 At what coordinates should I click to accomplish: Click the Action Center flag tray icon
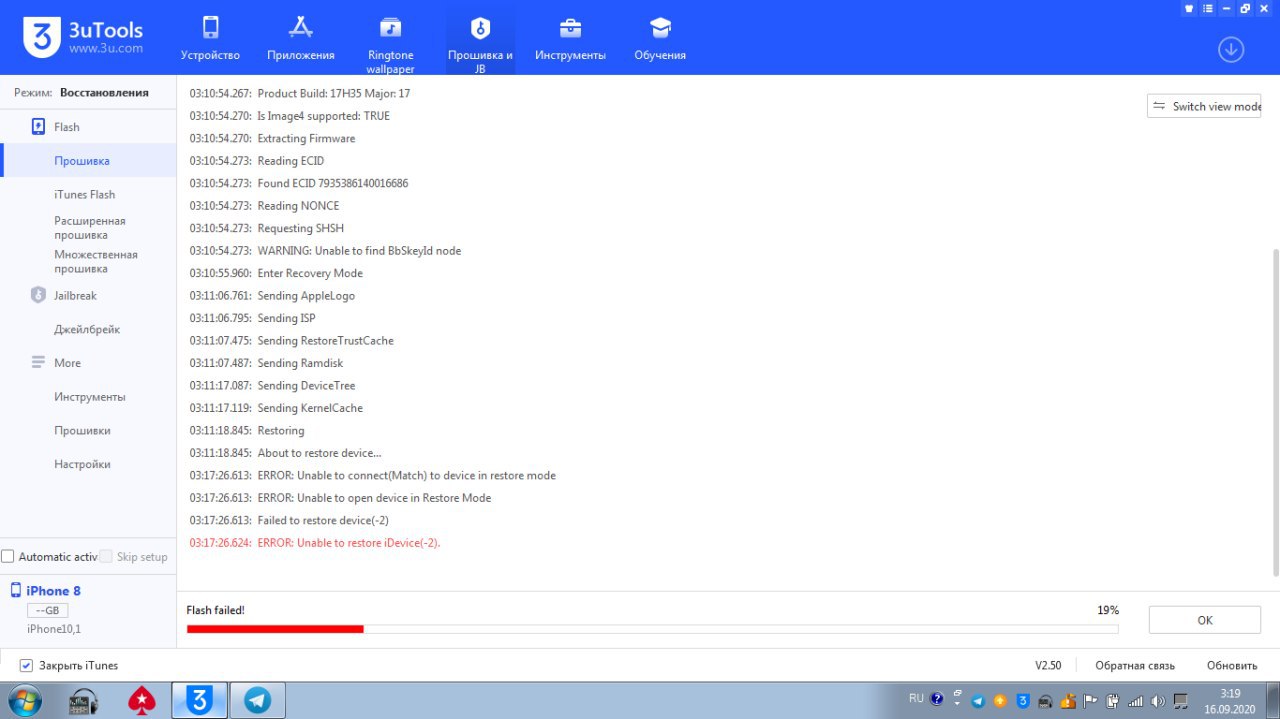point(1090,701)
